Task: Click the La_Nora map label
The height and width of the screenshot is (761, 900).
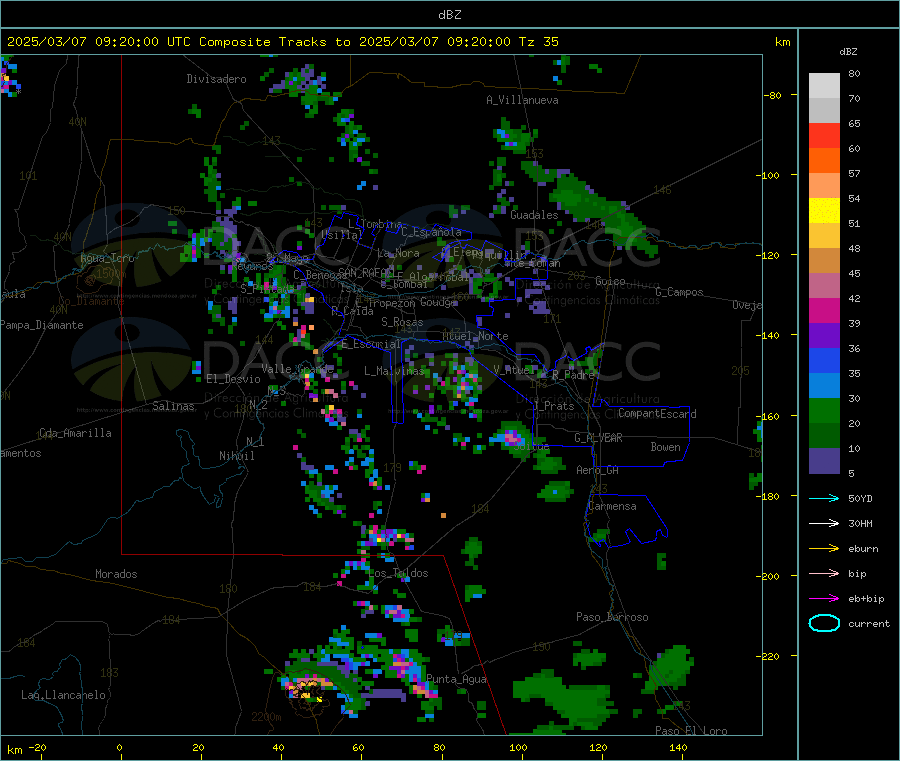Action: pos(398,253)
